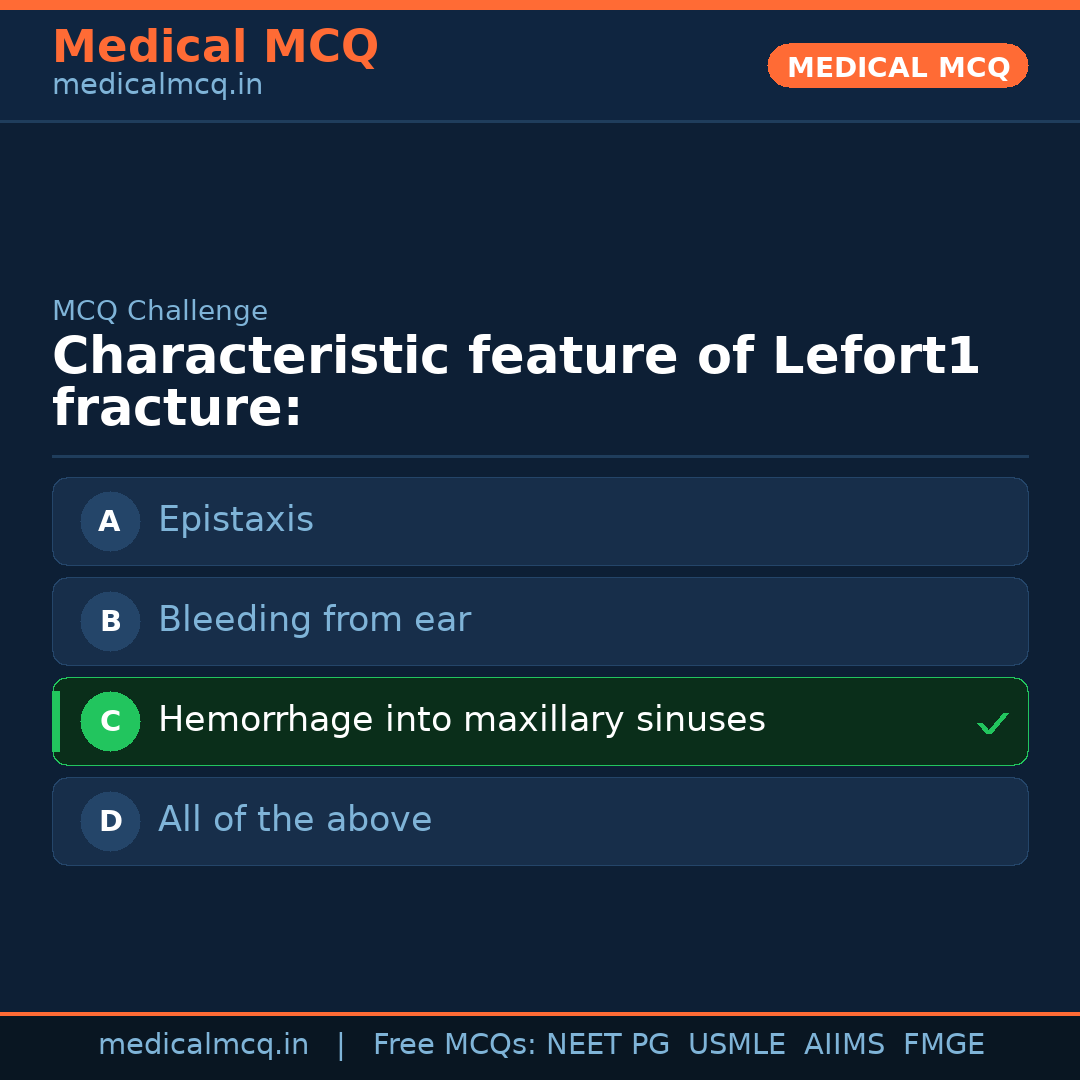Click the Free MCQs footer text
The image size is (1080, 1080).
click(454, 1045)
